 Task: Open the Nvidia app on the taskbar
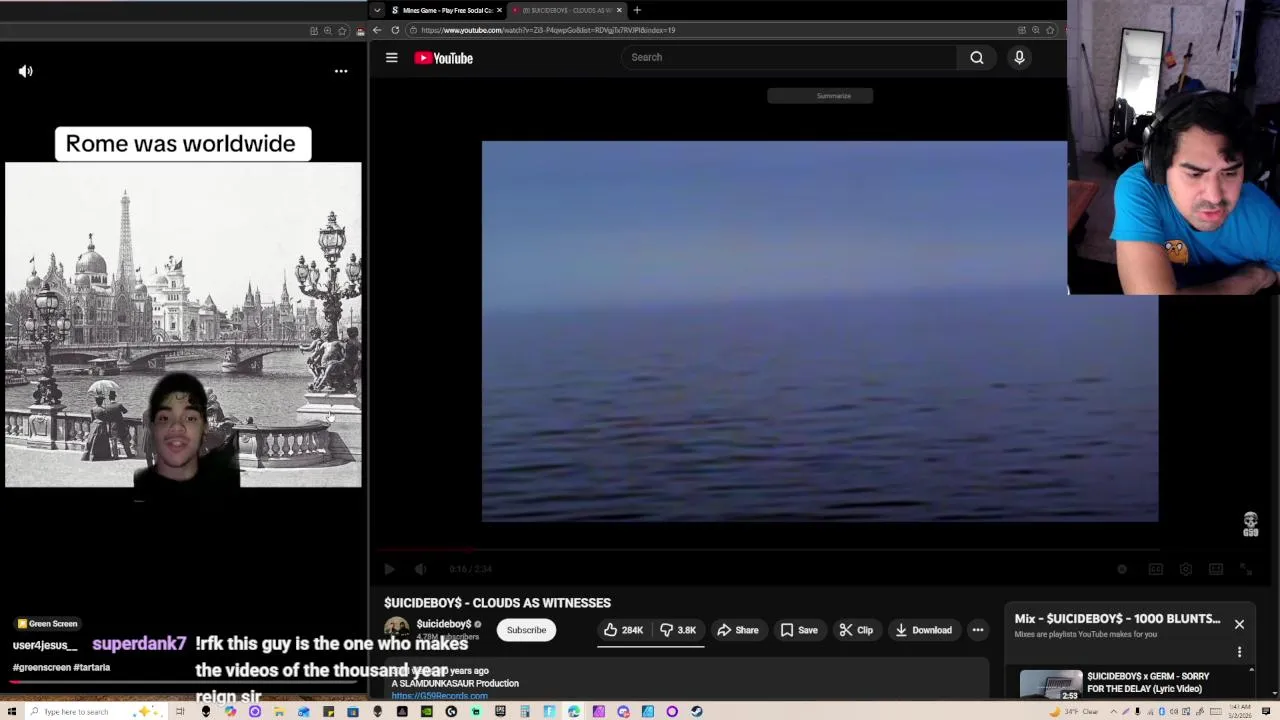pos(427,711)
